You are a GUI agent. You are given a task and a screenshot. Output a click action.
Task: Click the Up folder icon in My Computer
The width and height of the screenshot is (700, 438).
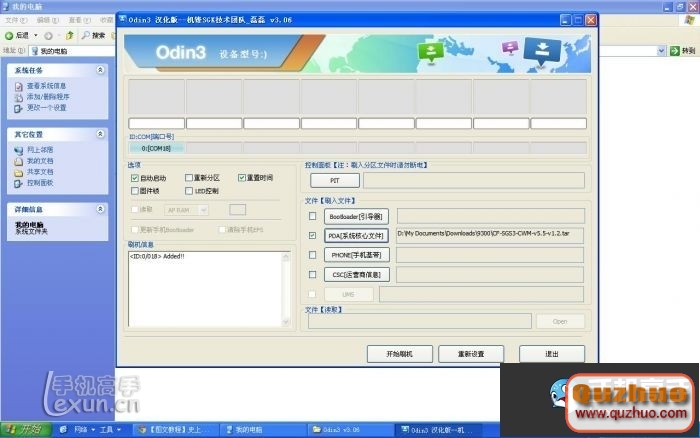pyautogui.click(x=70, y=35)
